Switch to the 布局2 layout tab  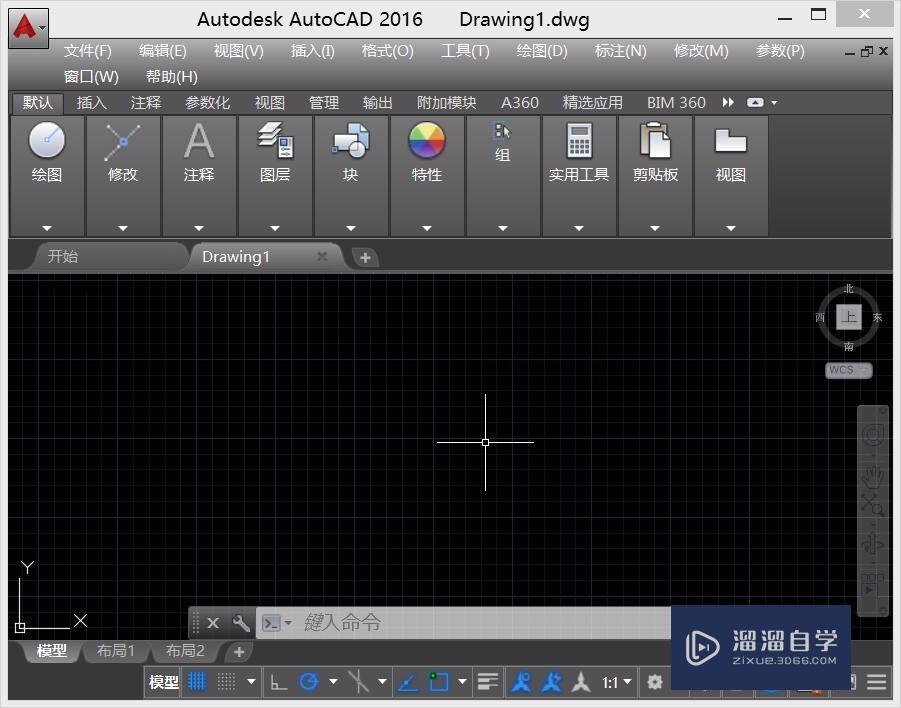coord(185,651)
